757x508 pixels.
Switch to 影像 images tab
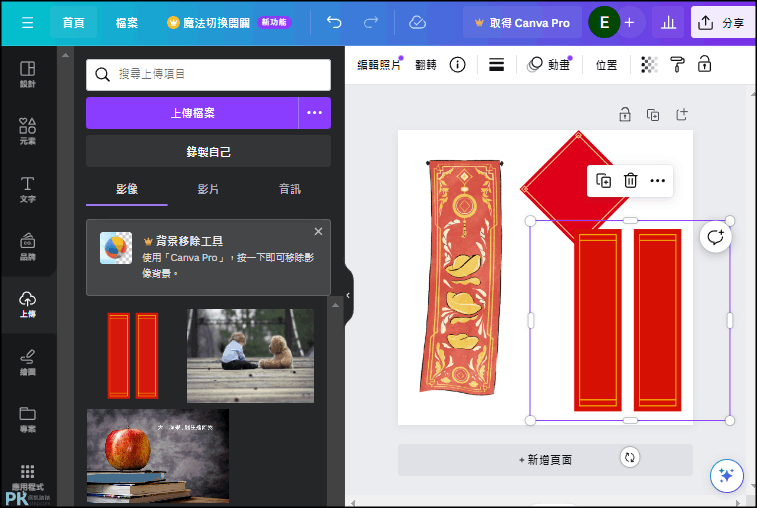click(x=126, y=189)
